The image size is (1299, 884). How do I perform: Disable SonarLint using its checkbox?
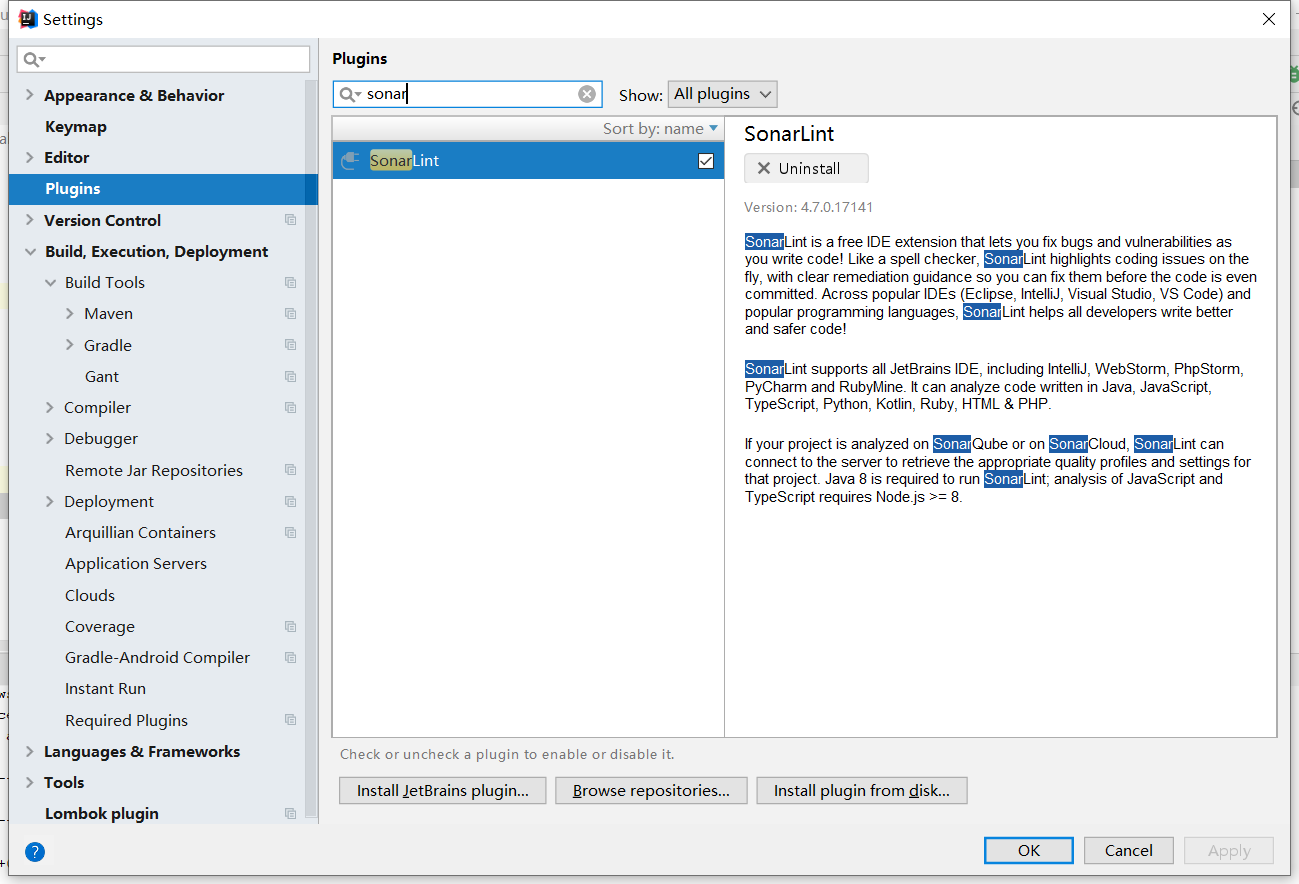[x=706, y=161]
